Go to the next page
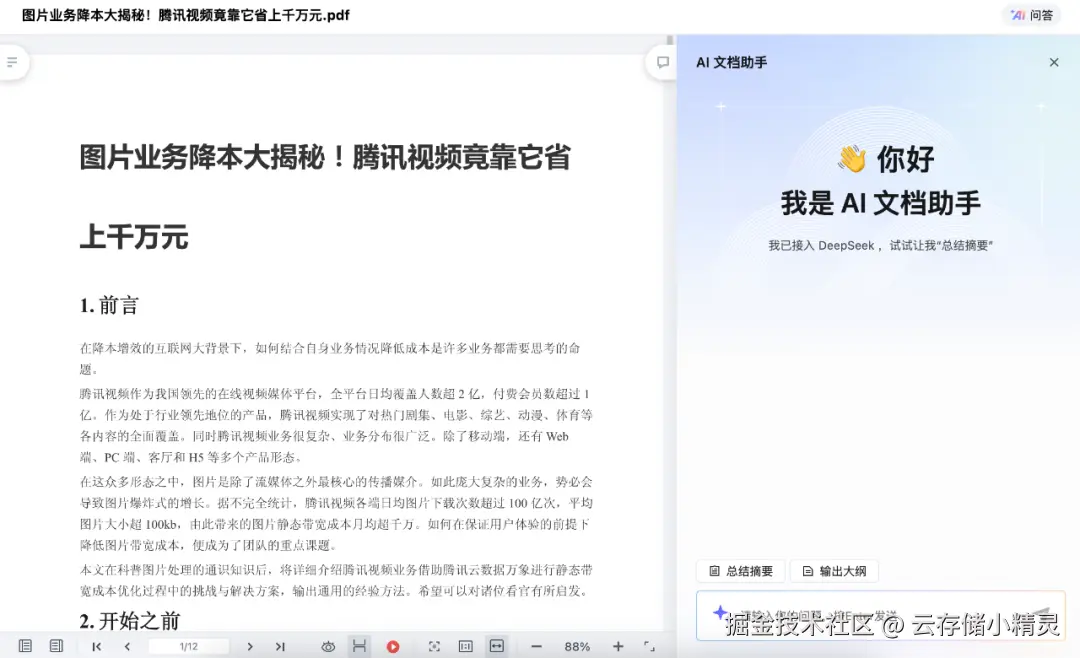The image size is (1080, 658). 249,645
